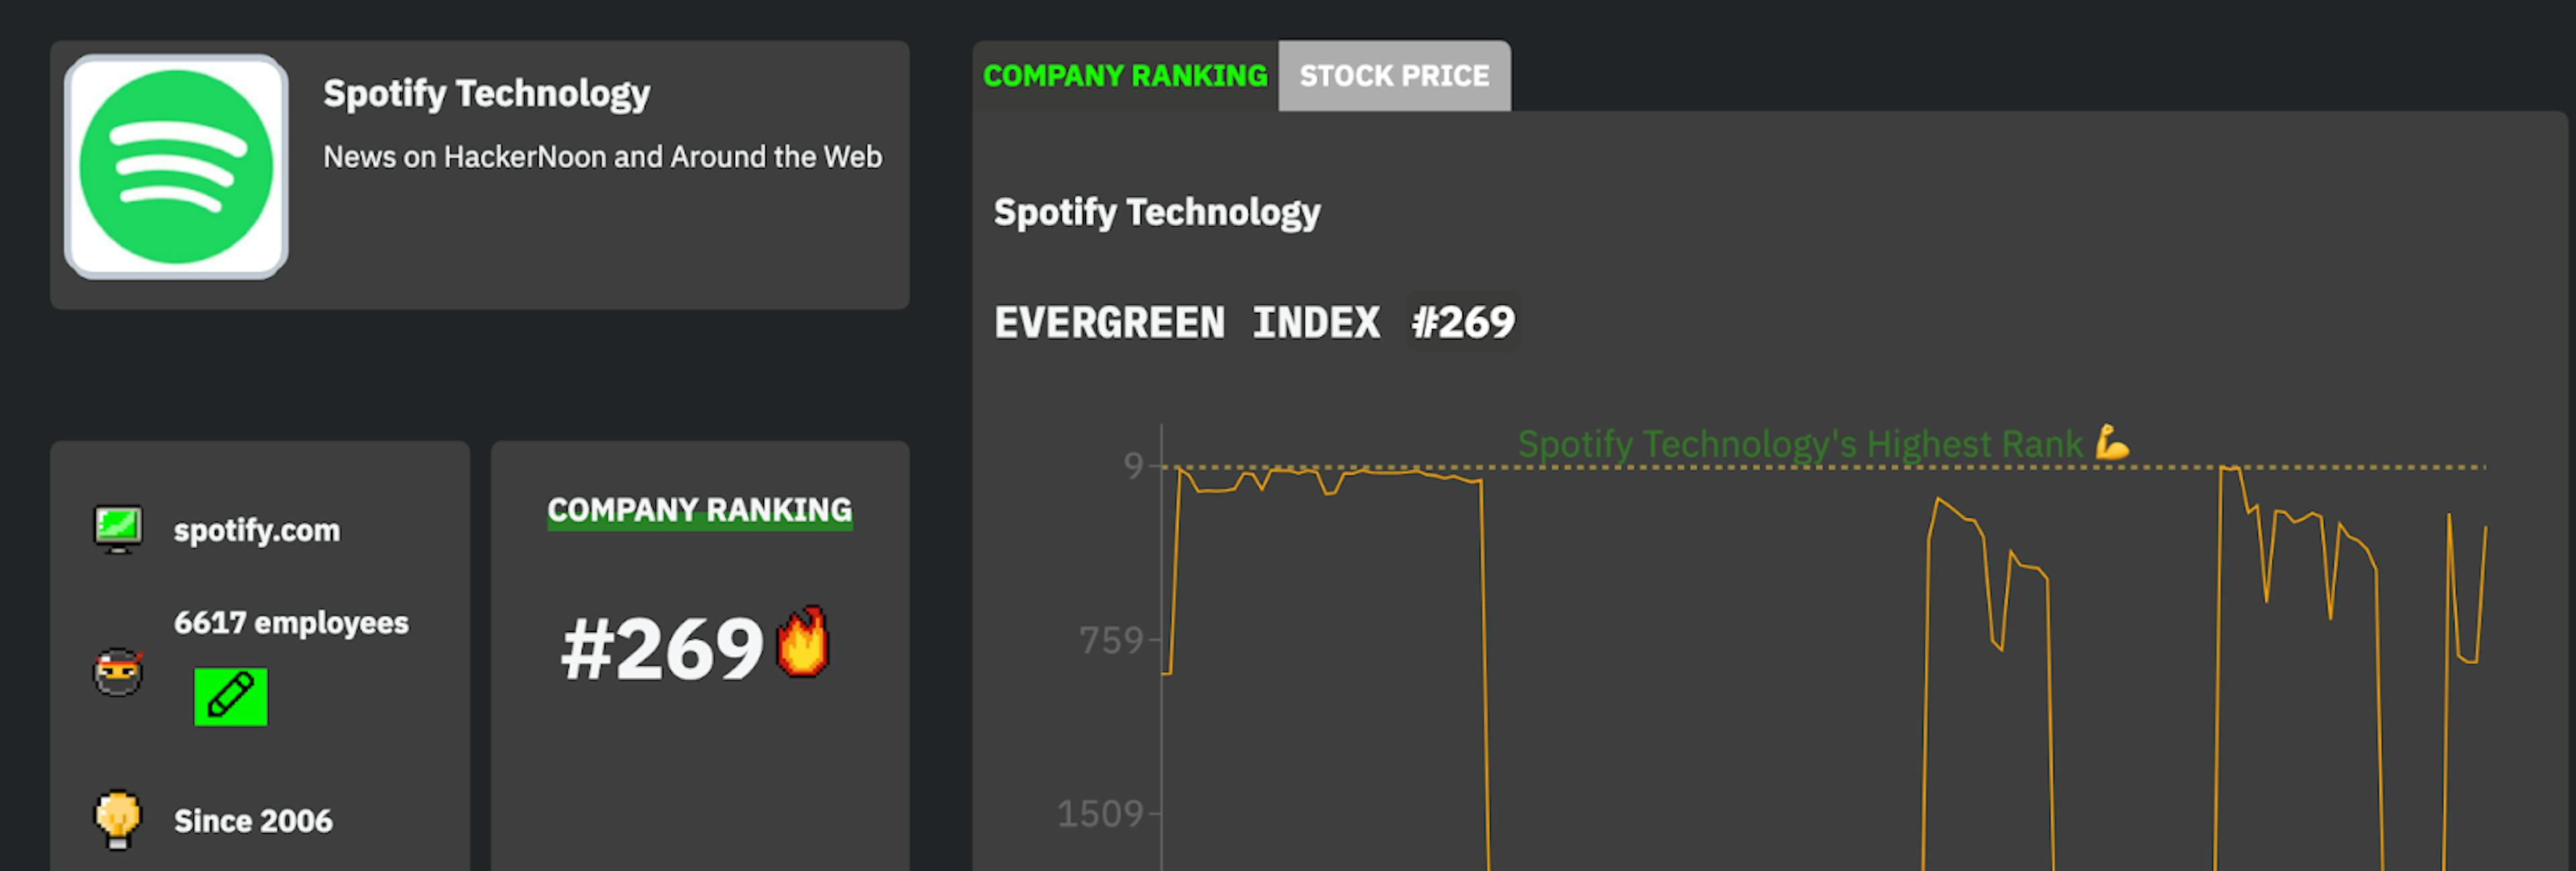Click News on HackerNoon and Around the Web
Image resolution: width=2576 pixels, height=871 pixels.
pyautogui.click(x=602, y=157)
